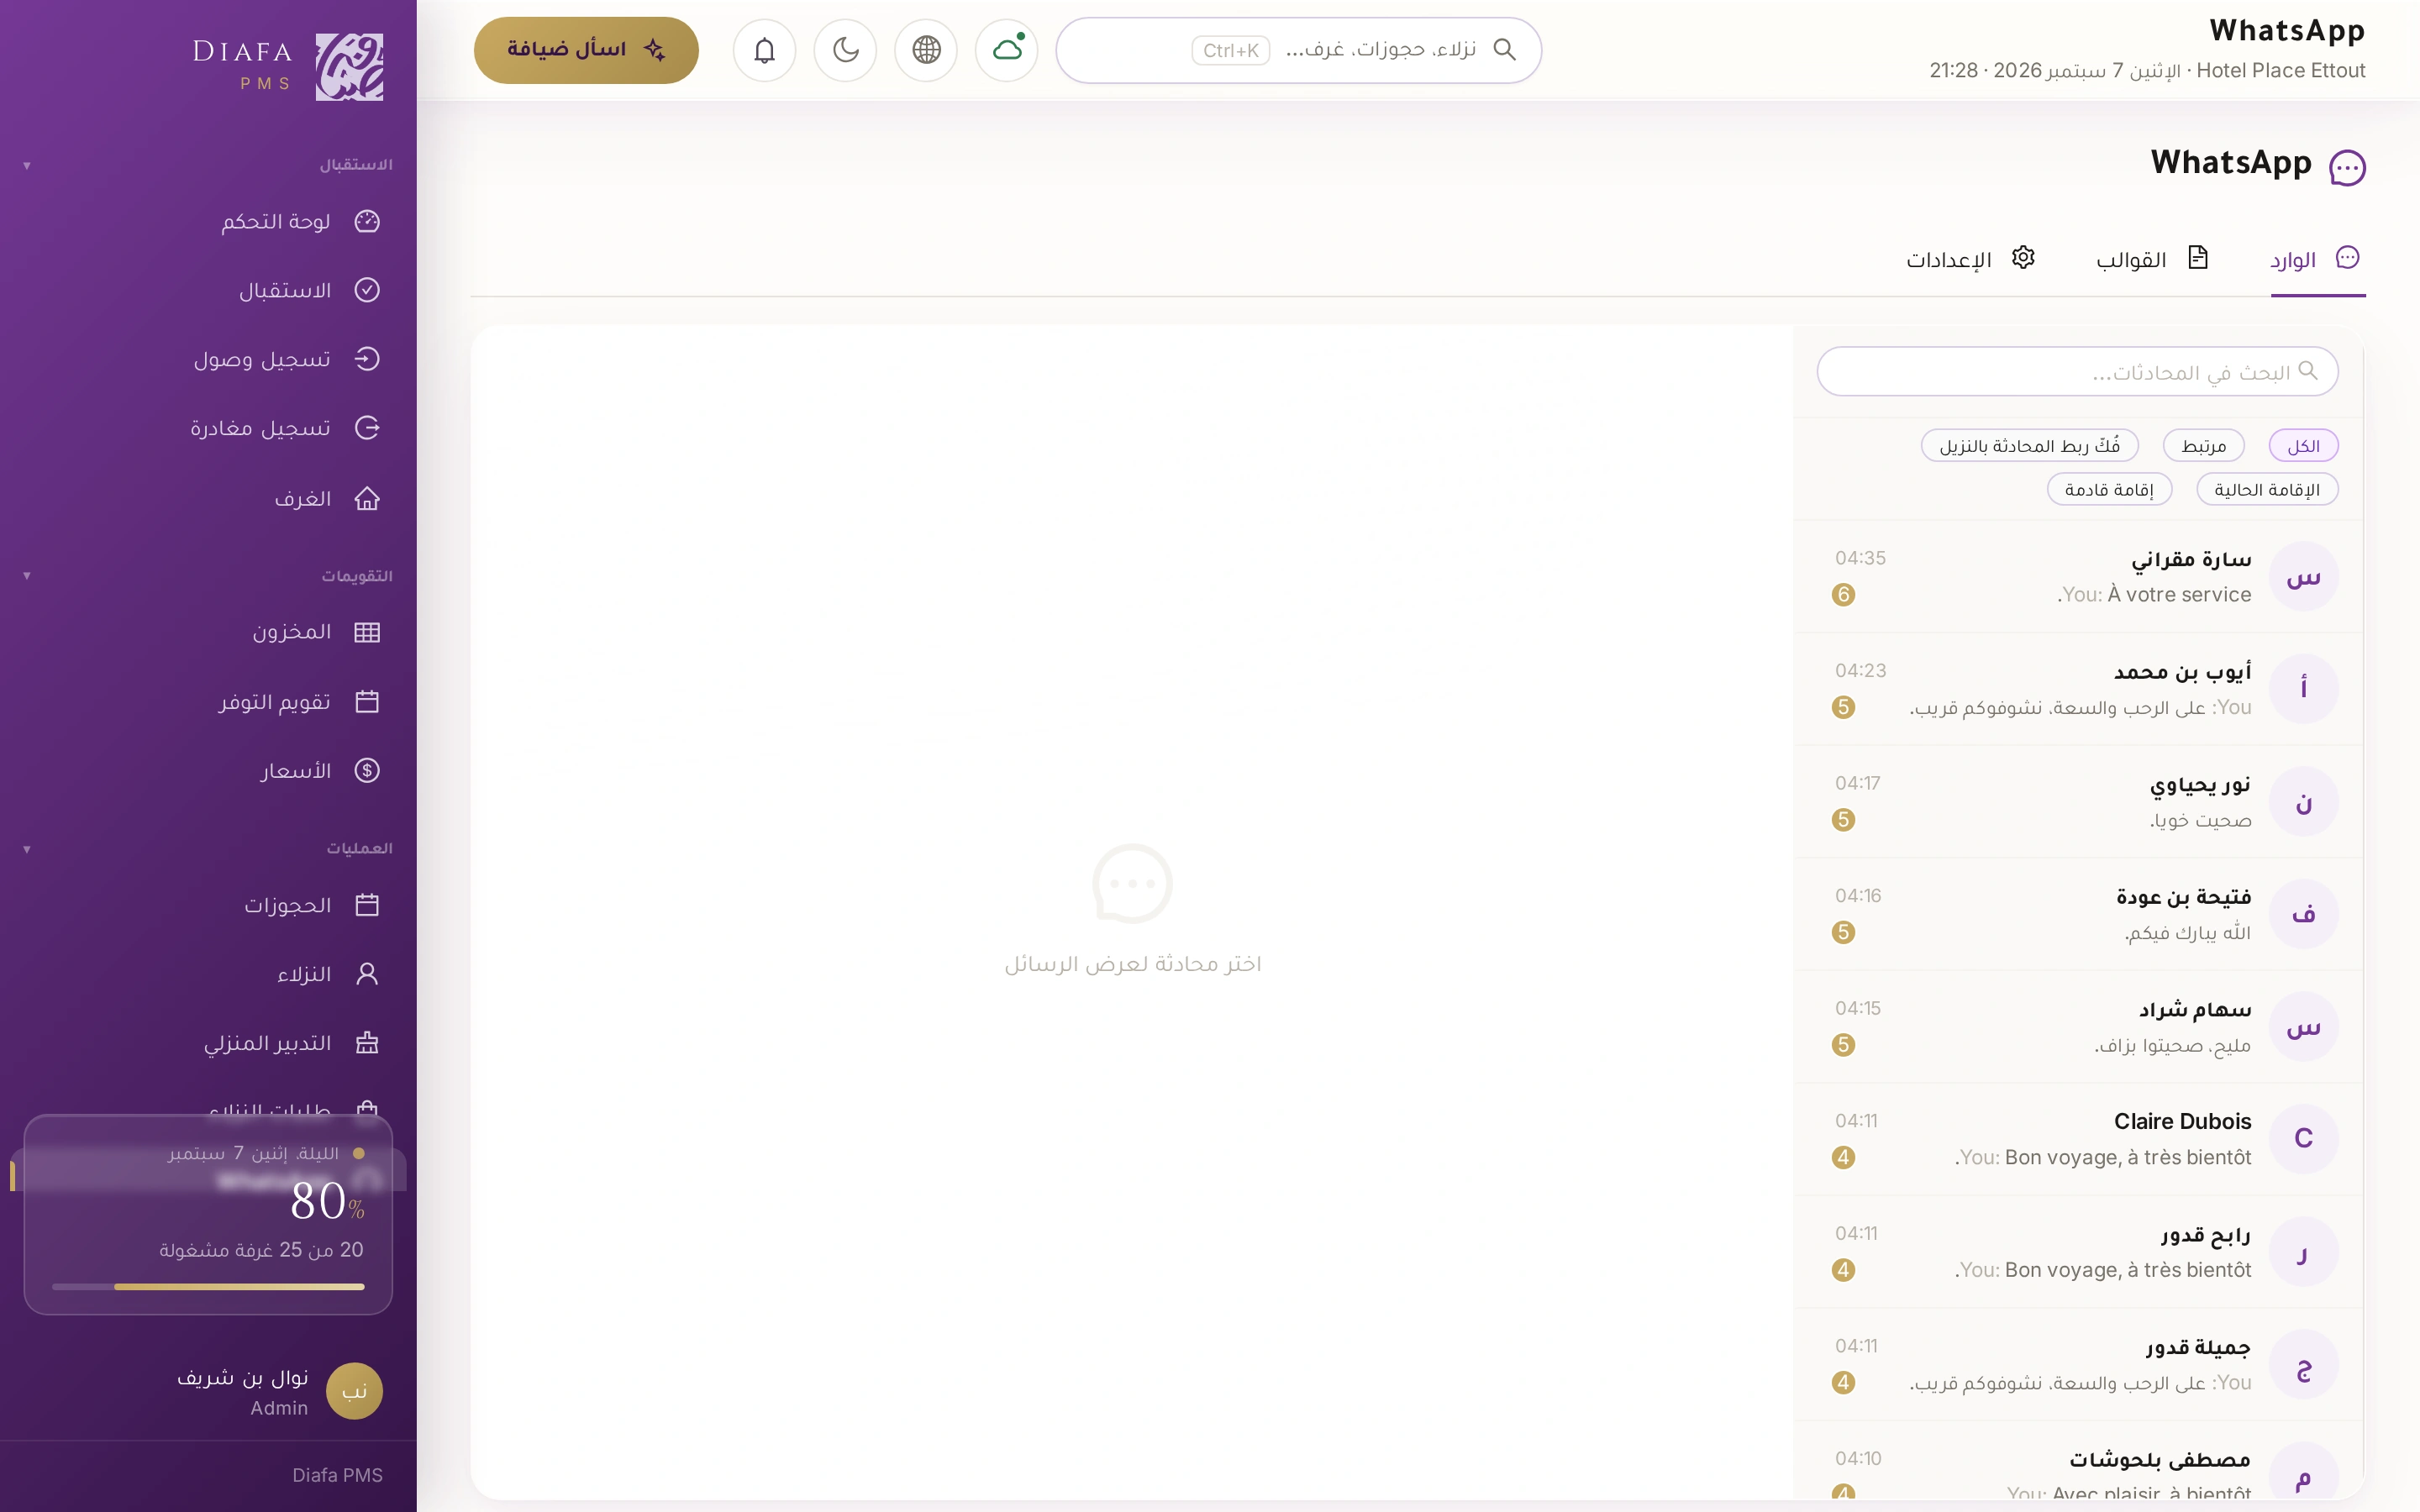Click Claire Dubois avatar letter C
This screenshot has width=2420, height=1512.
pos(2303,1139)
